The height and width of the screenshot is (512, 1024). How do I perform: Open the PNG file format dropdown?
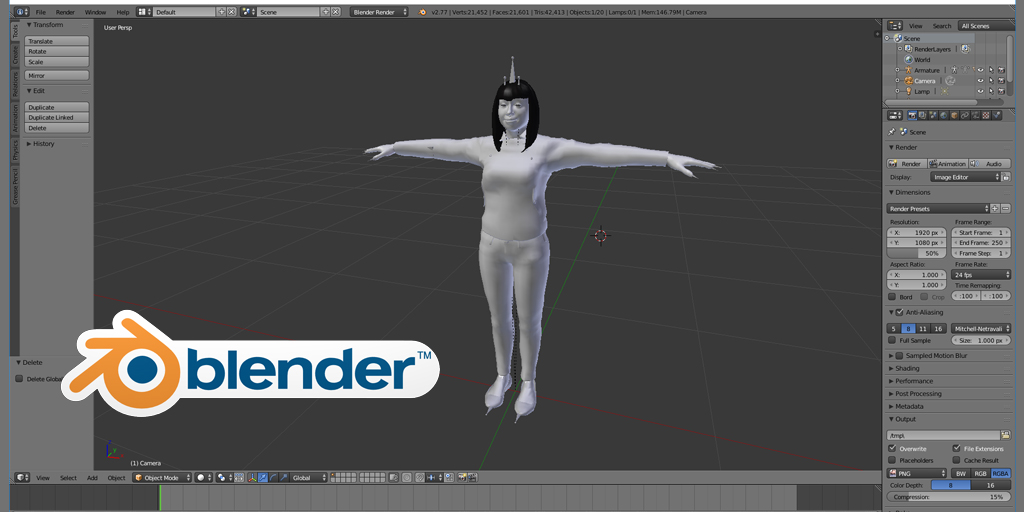pyautogui.click(x=917, y=473)
